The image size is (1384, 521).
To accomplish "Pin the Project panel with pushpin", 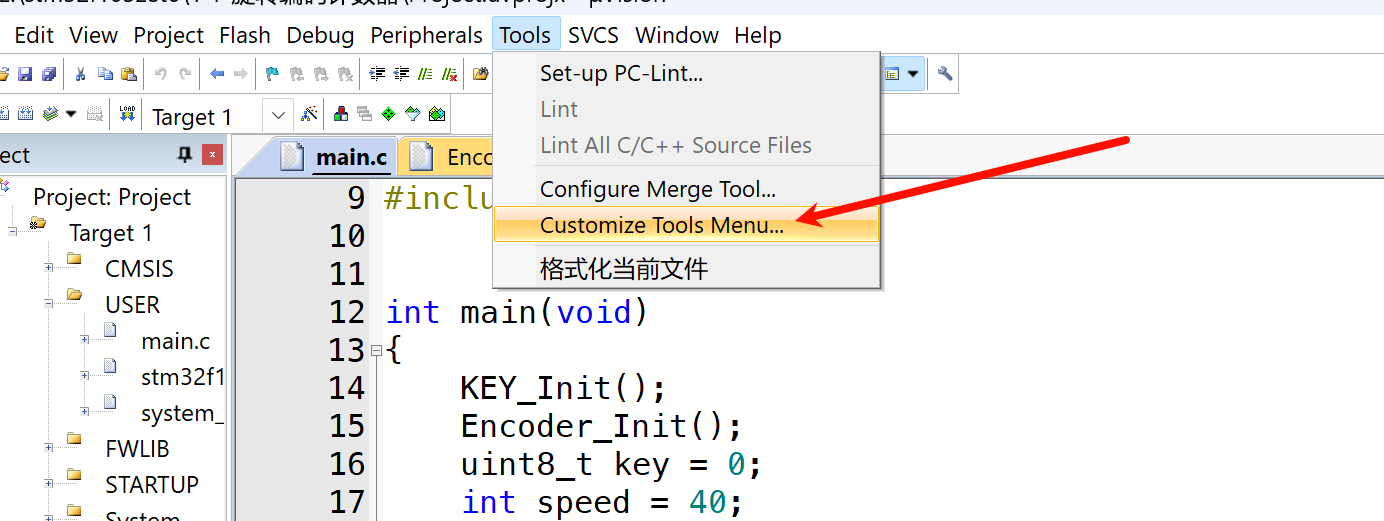I will point(184,155).
